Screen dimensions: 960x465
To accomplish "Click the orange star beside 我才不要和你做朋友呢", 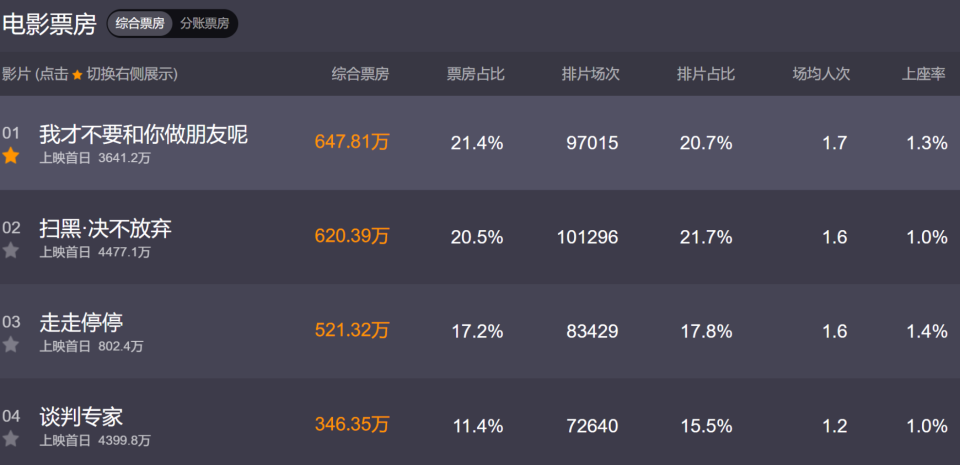I will pos(11,156).
